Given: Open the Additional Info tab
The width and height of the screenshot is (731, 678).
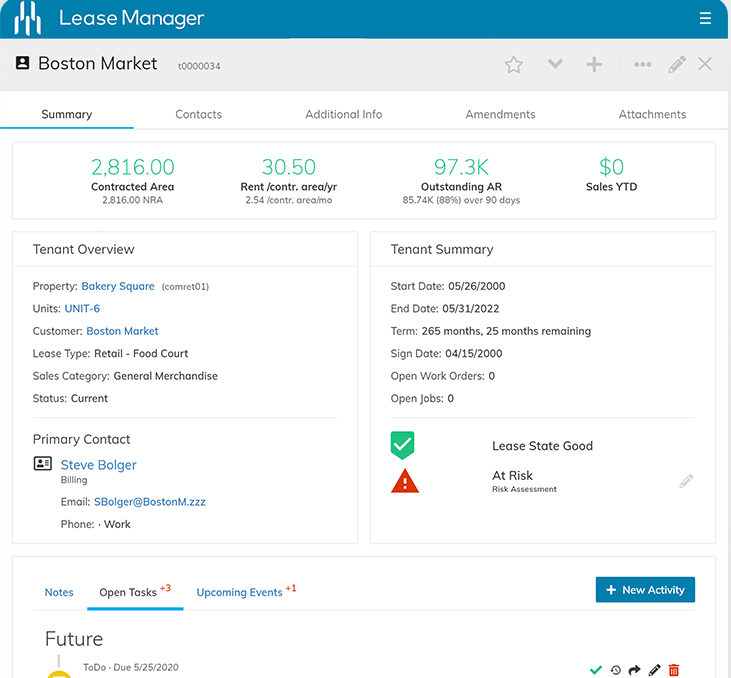Looking at the screenshot, I should click(x=344, y=114).
